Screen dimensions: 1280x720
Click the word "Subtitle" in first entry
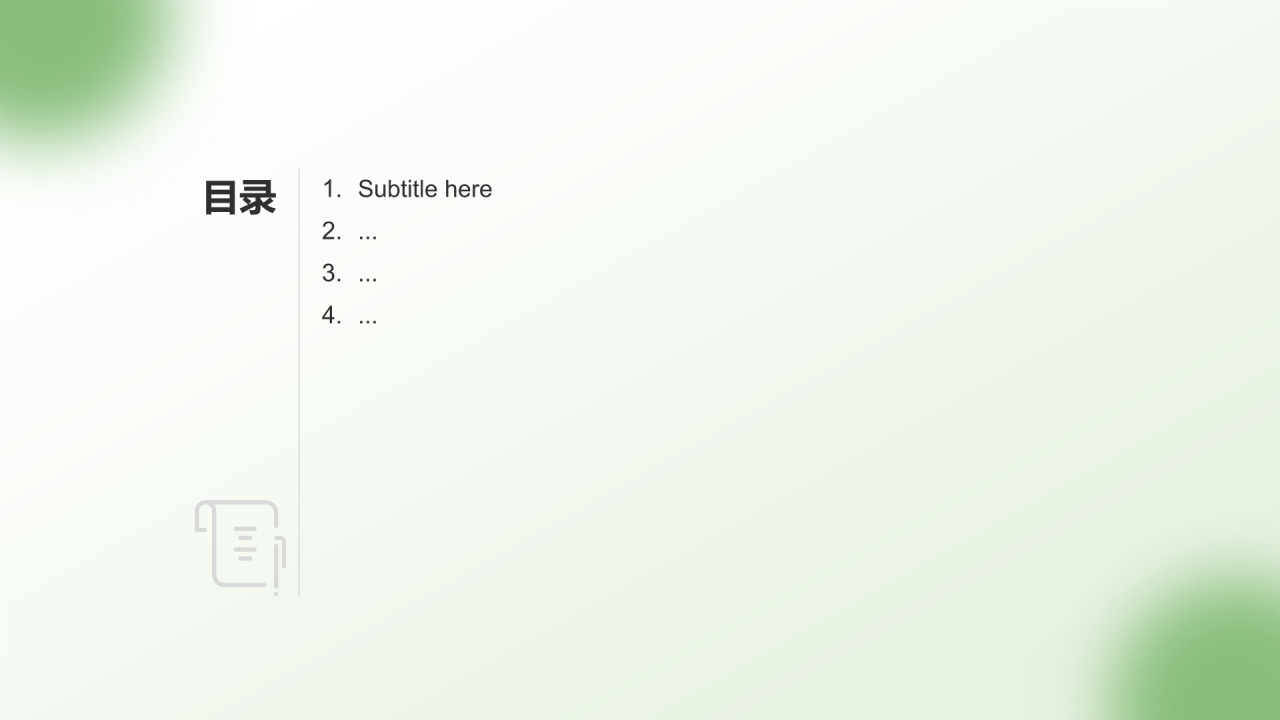398,189
